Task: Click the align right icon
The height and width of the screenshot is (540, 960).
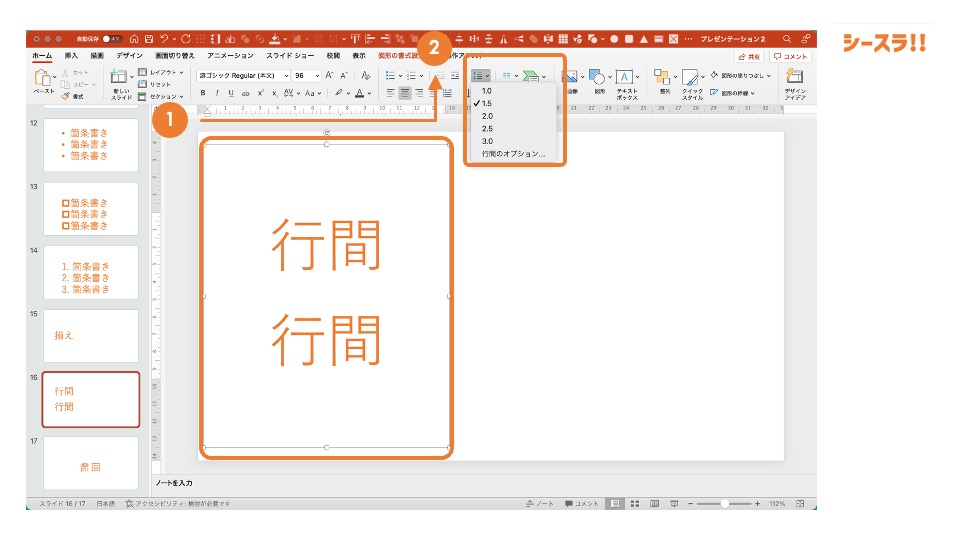Action: 419,93
